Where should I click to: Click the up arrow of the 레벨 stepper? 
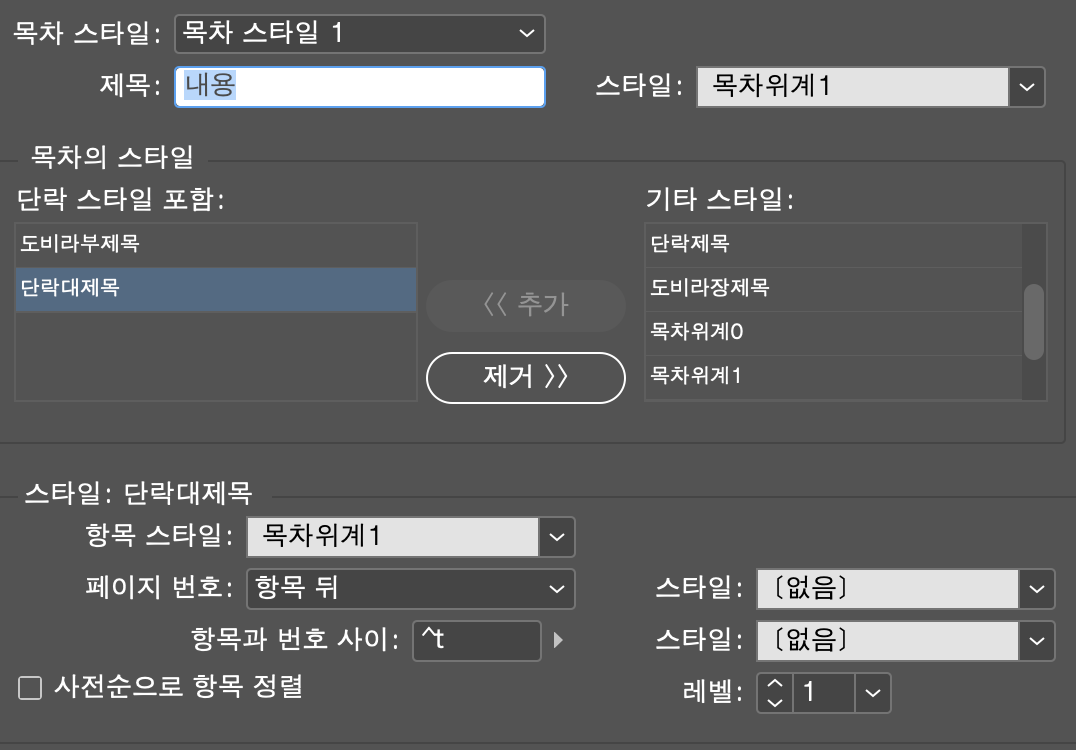click(x=775, y=685)
